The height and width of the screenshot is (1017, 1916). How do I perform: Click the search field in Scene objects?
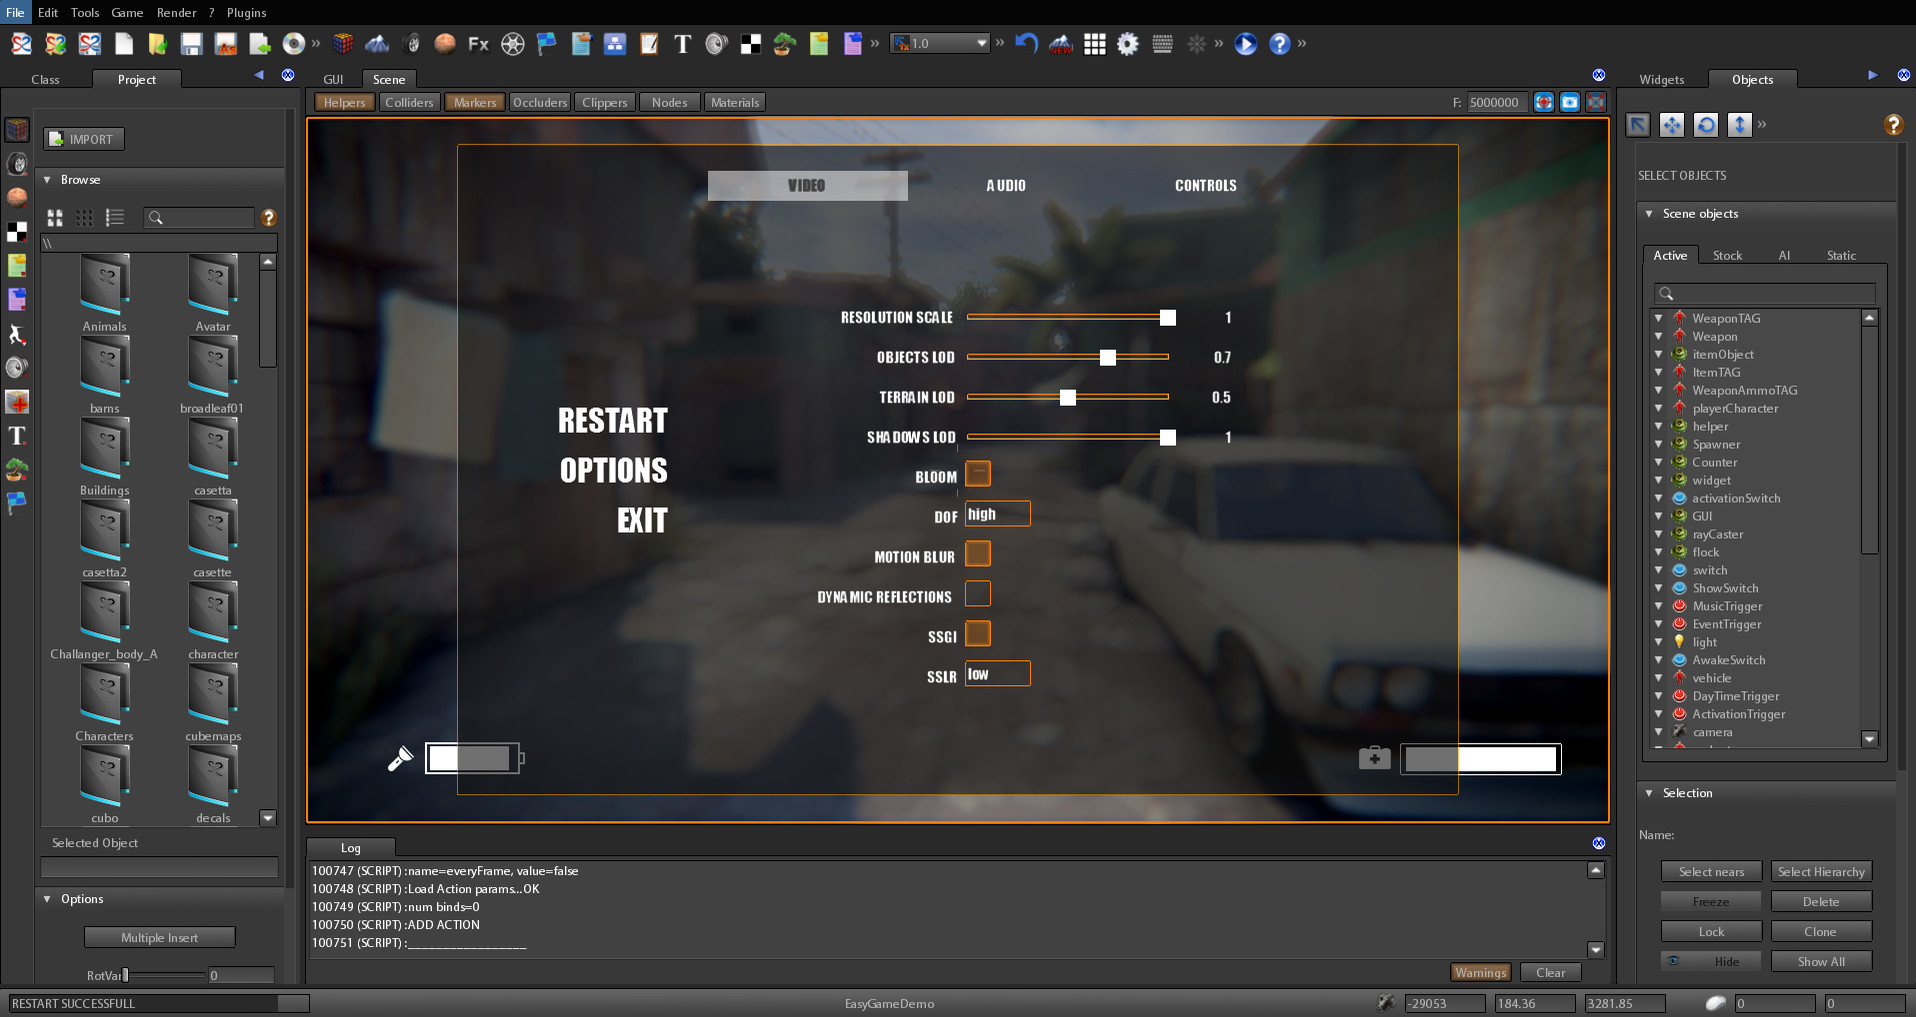(1763, 293)
